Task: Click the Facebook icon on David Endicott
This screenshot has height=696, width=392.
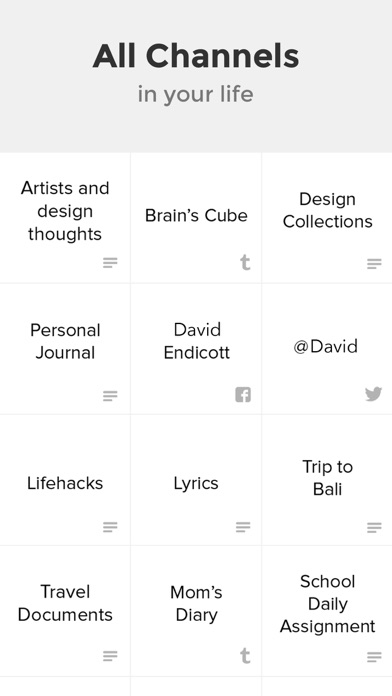Action: [x=243, y=394]
